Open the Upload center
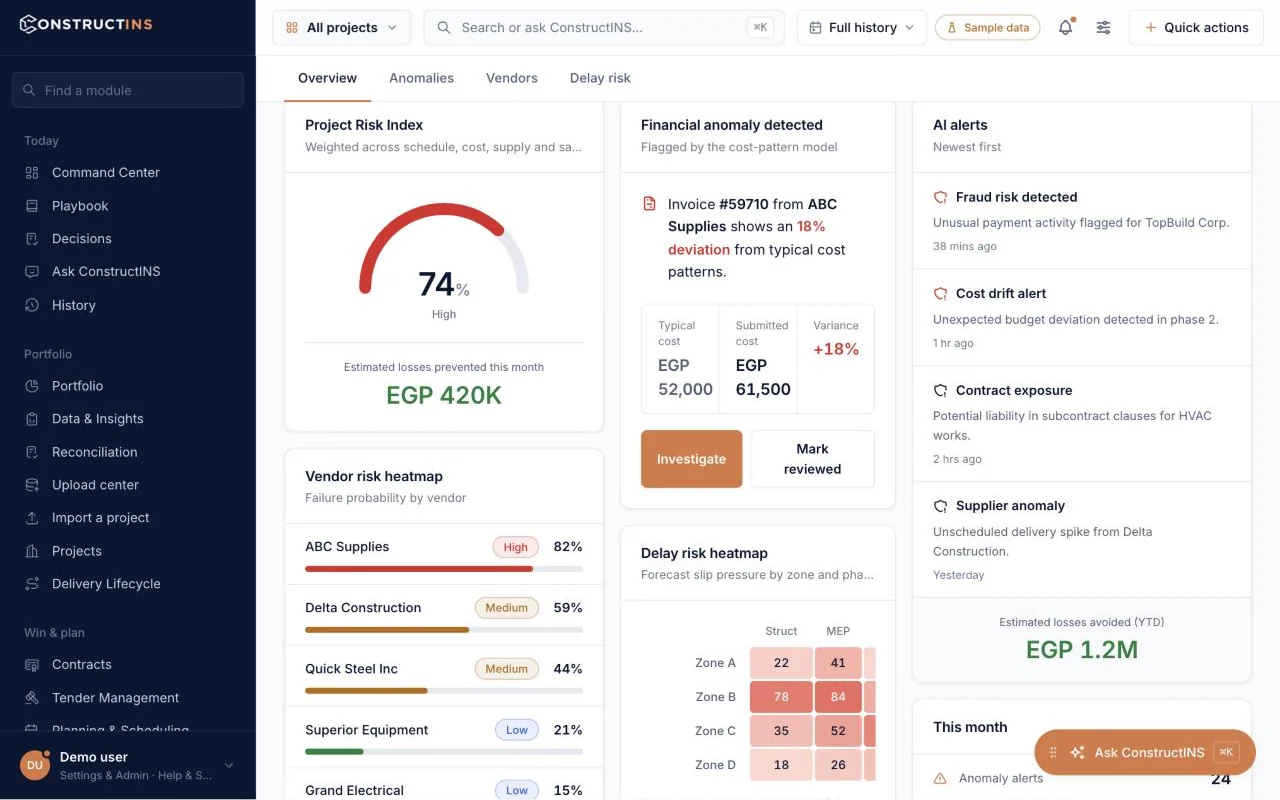 pos(127,484)
